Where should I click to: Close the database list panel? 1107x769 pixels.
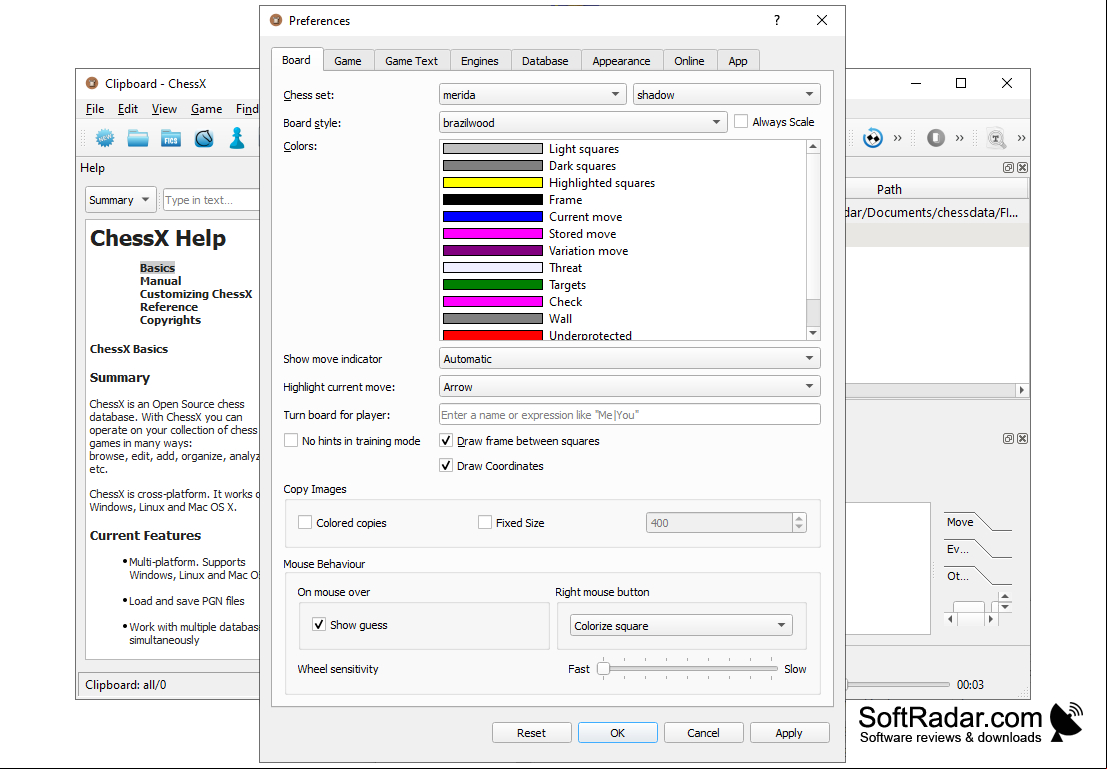click(x=1022, y=167)
